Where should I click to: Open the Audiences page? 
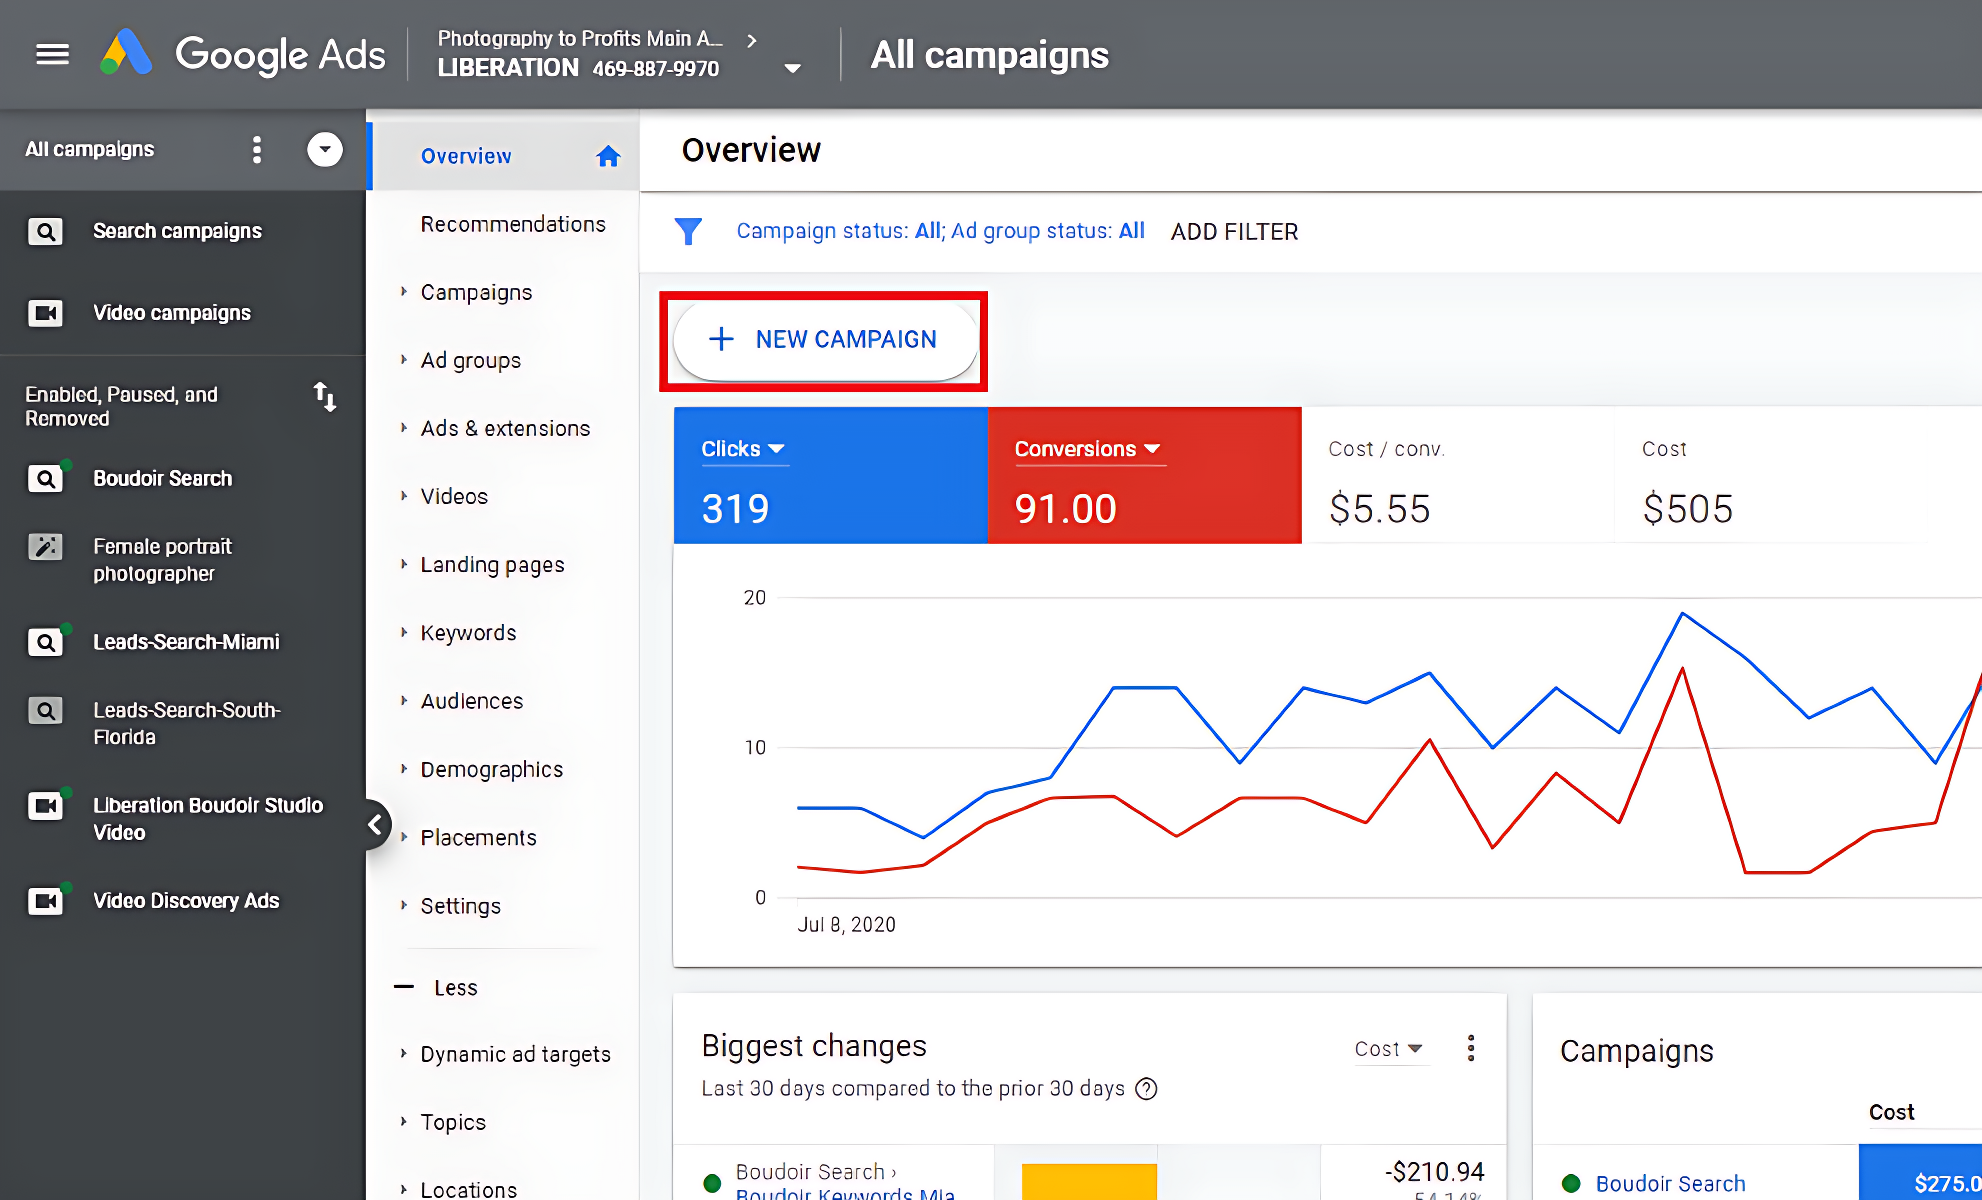(471, 701)
